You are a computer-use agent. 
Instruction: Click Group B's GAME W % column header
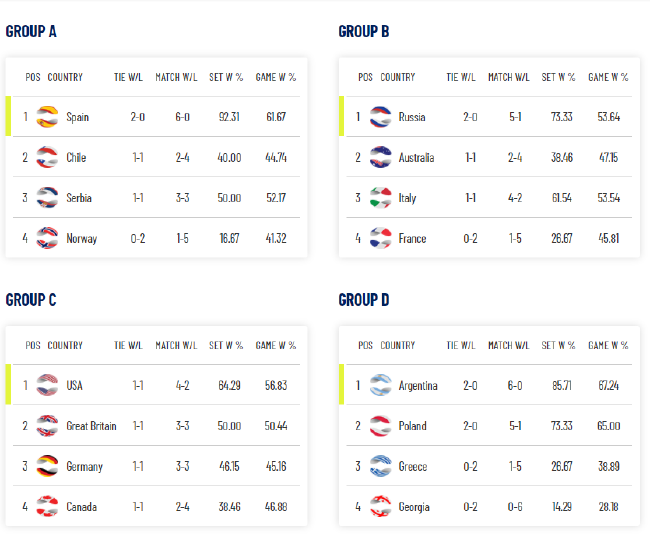click(608, 77)
